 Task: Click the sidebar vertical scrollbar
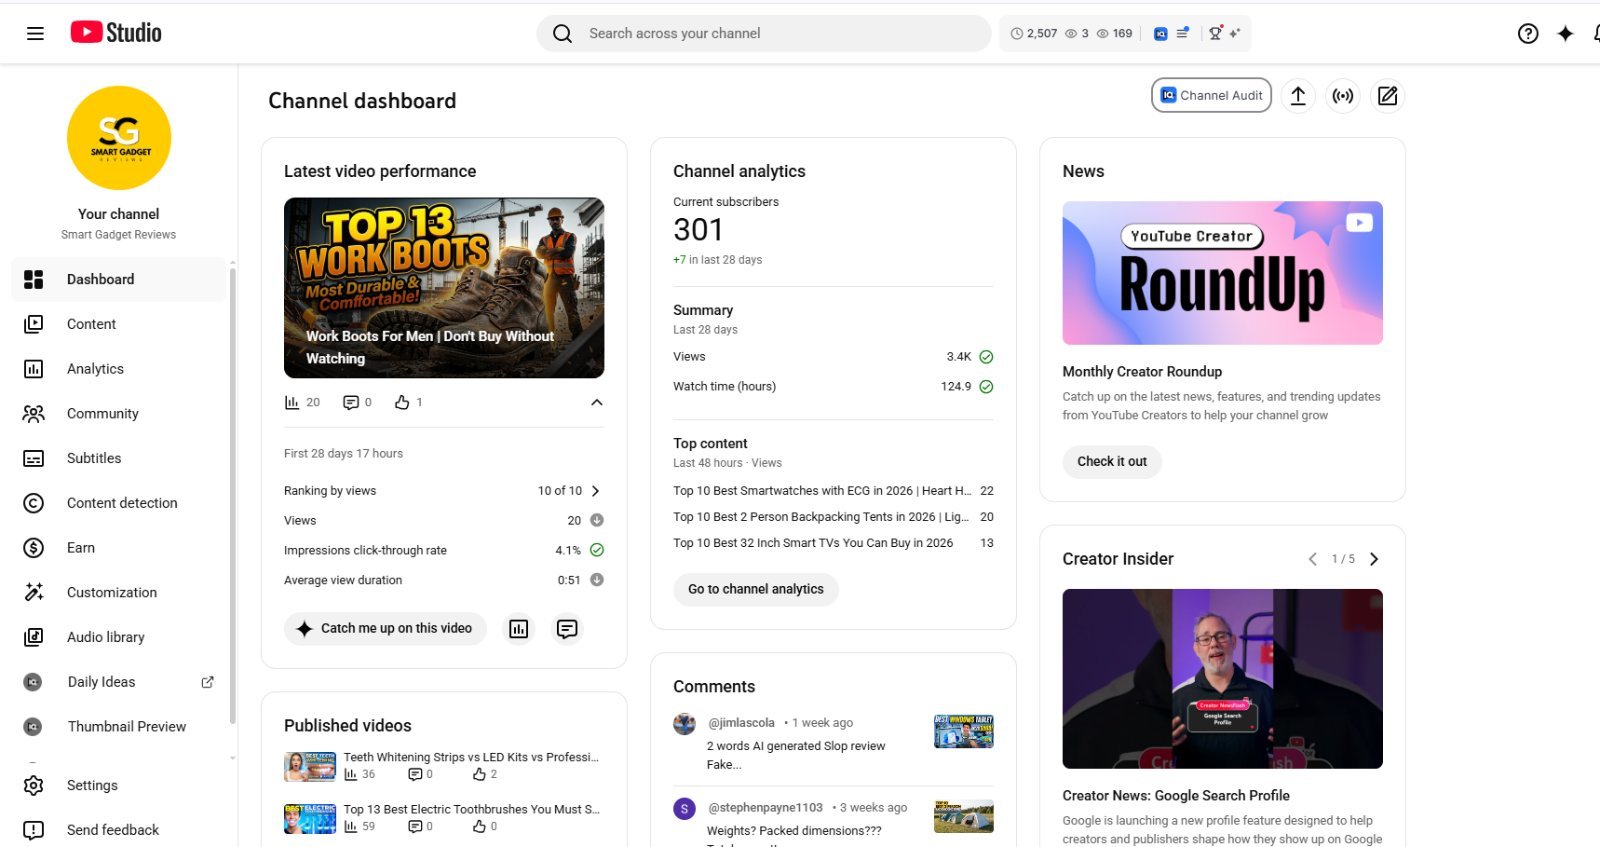233,495
